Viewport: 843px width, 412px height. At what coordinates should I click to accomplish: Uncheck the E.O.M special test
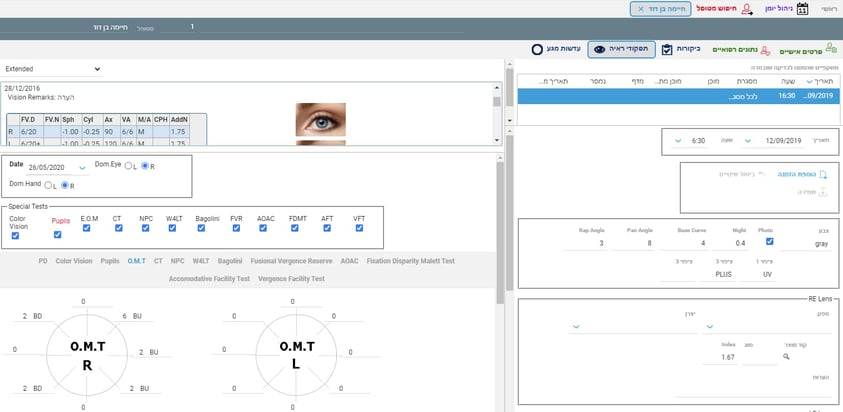87,228
